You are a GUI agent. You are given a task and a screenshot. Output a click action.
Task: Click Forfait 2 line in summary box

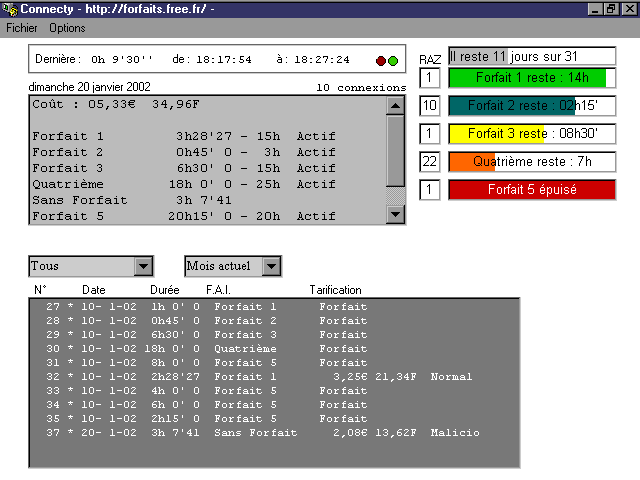(x=184, y=152)
